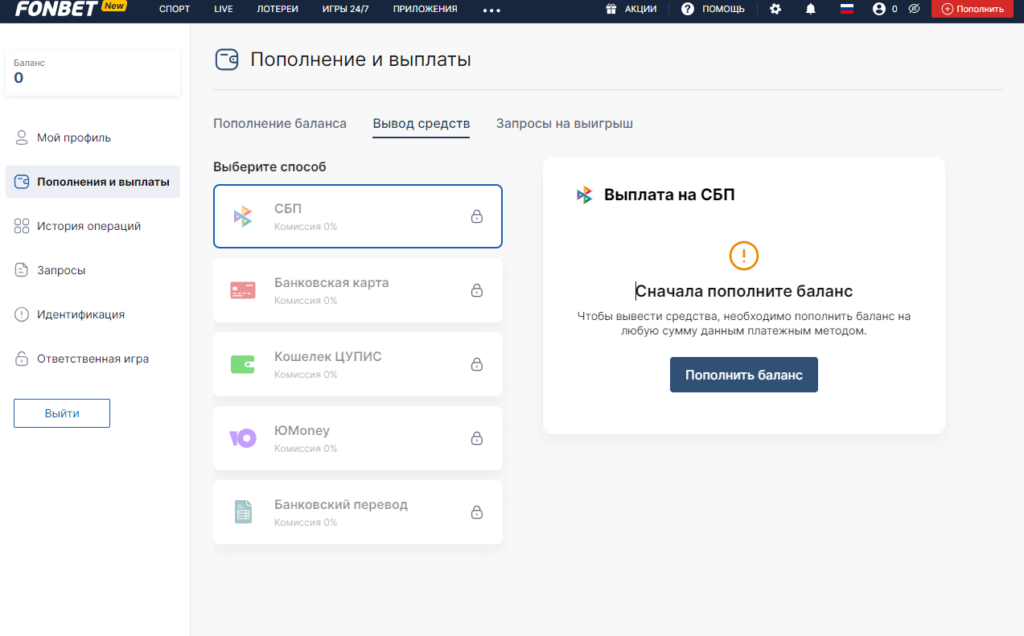Image resolution: width=1024 pixels, height=636 pixels.
Task: Click the document icon beside Запросы
Action: pyautogui.click(x=22, y=270)
